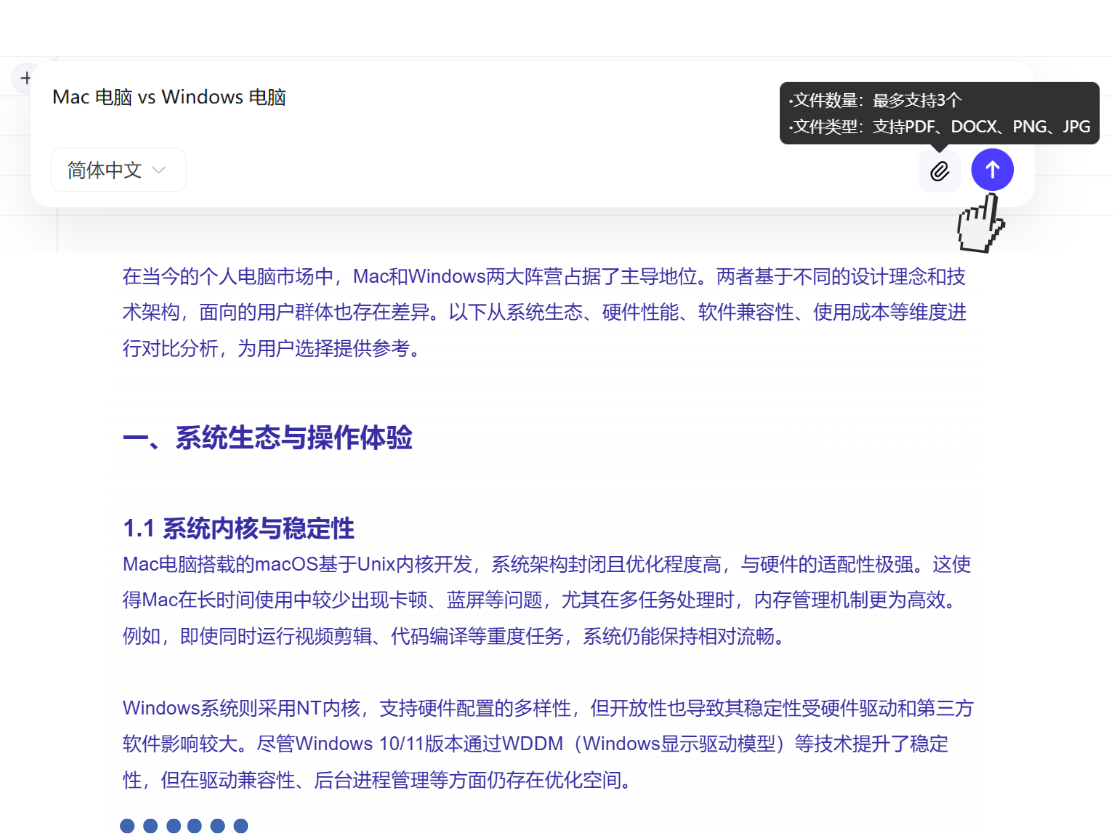Click the chevron next to 简体中文

point(159,170)
